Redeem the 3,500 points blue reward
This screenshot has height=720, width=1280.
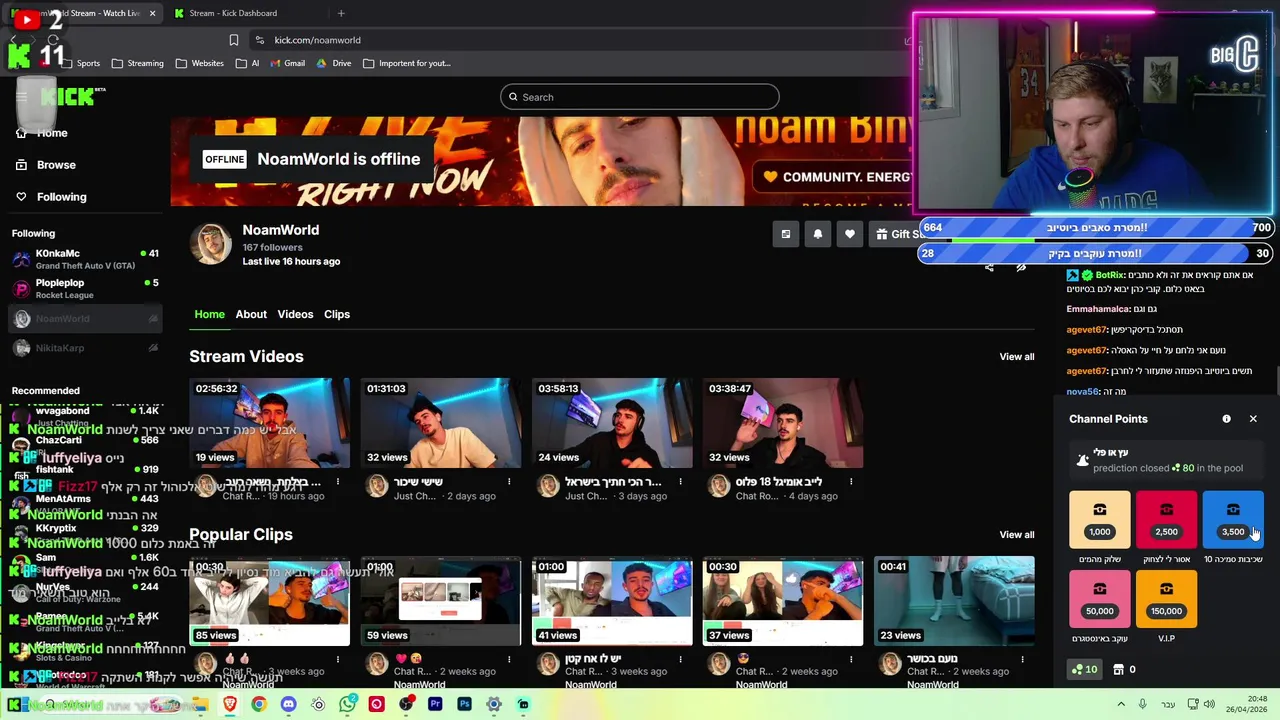pos(1233,519)
